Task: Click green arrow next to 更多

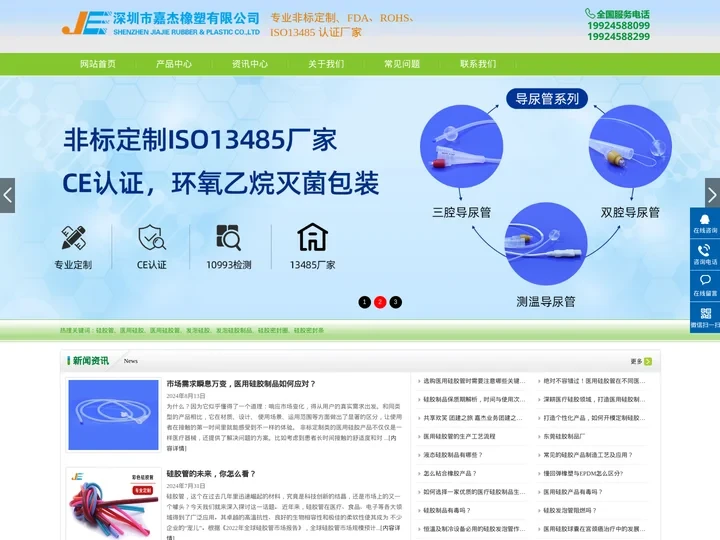Action: coord(648,361)
